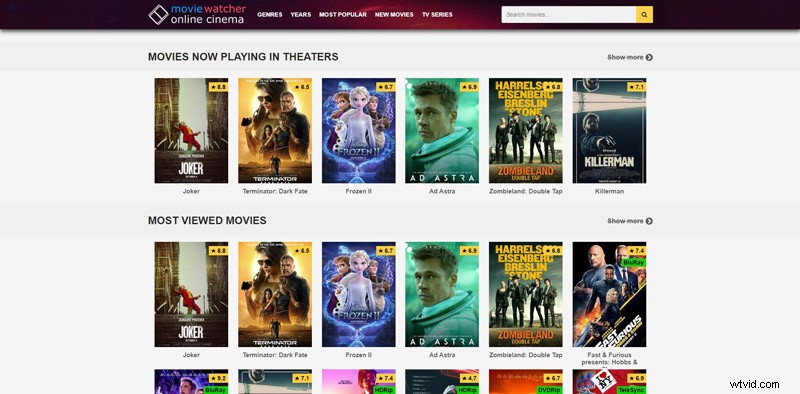The image size is (800, 394).
Task: Click inside the Search movies field
Action: [568, 15]
